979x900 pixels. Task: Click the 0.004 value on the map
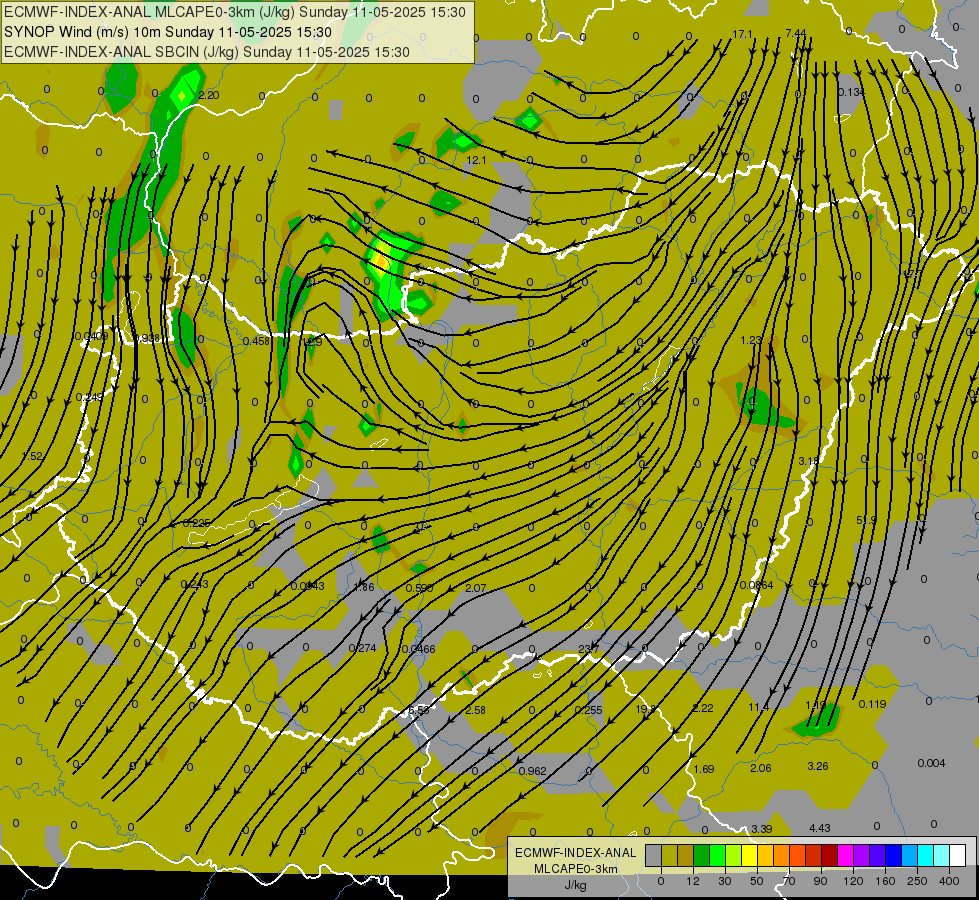click(932, 763)
